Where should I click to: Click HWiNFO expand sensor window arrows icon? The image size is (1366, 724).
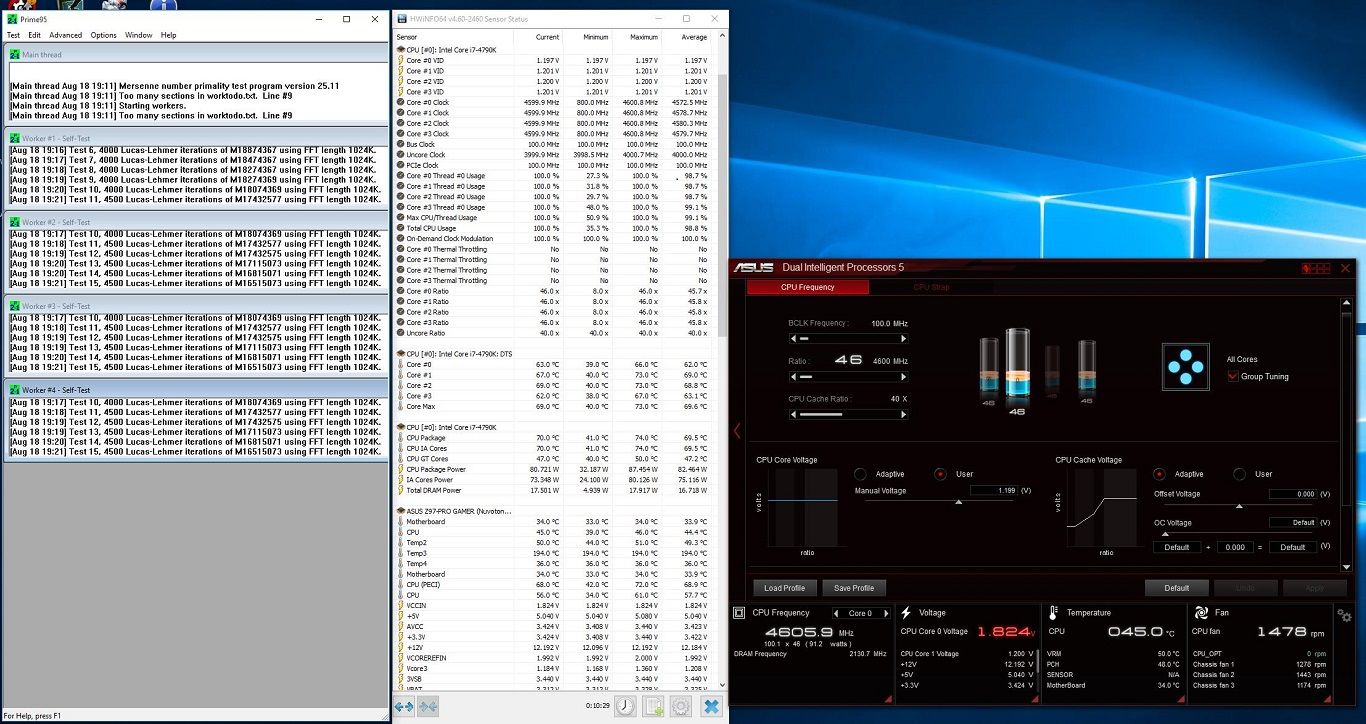(x=404, y=706)
